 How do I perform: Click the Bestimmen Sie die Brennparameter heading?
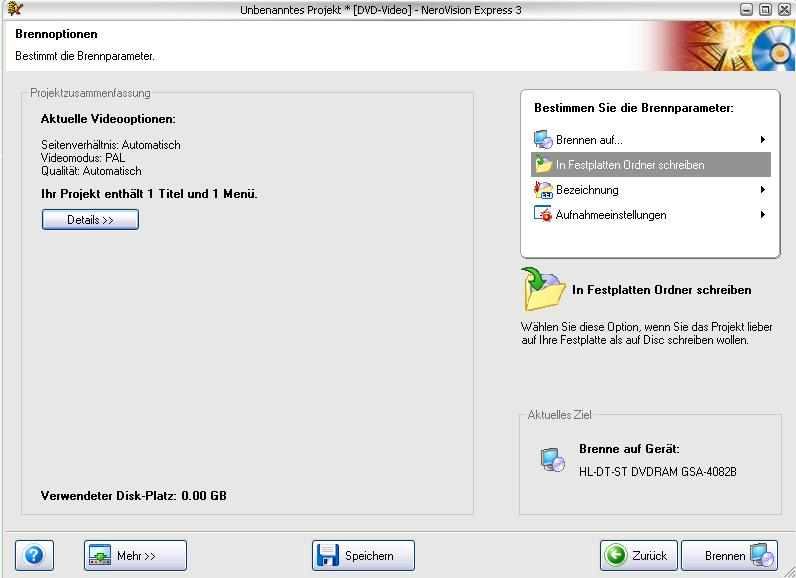pos(634,108)
